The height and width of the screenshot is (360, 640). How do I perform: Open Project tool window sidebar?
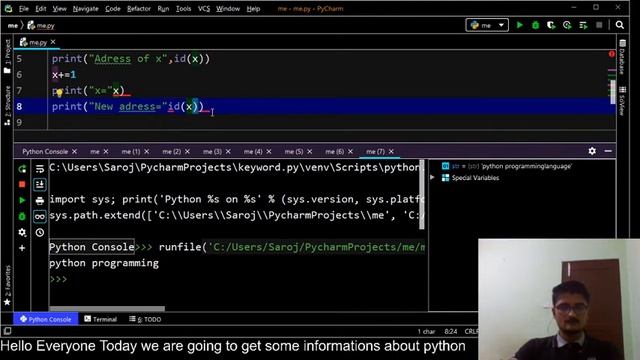tap(7, 56)
